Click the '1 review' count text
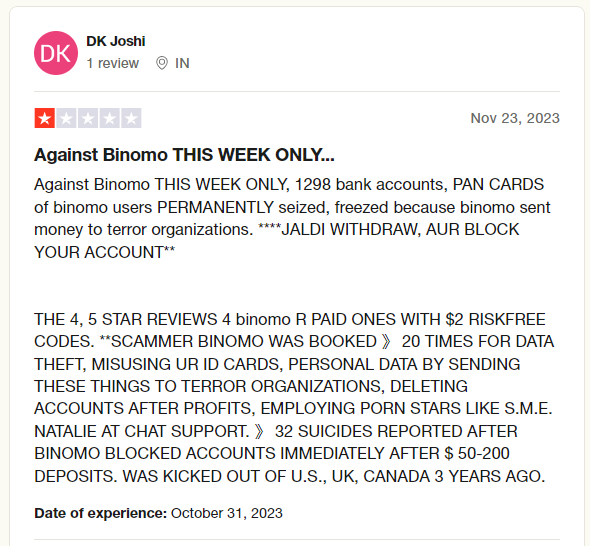This screenshot has height=546, width=590. pyautogui.click(x=113, y=63)
